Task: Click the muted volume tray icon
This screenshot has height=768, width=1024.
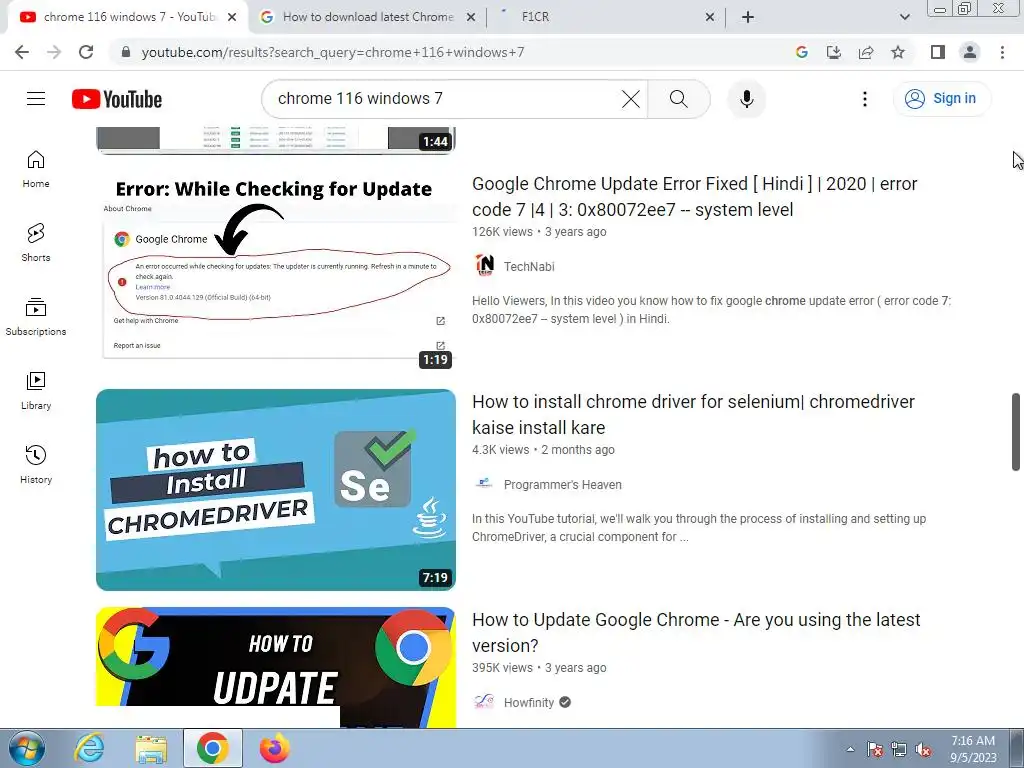Action: coord(923,749)
